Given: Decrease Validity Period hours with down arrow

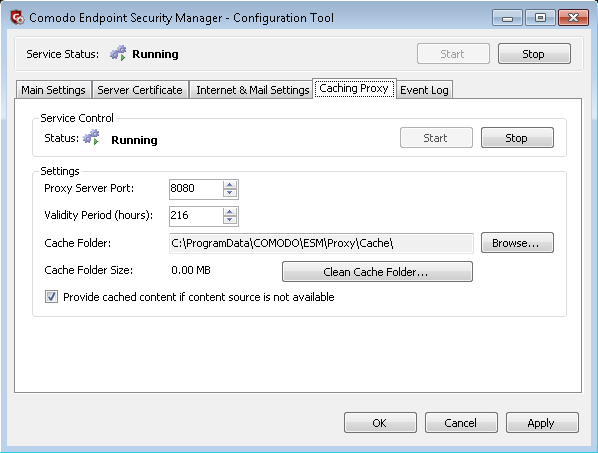Looking at the screenshot, I should point(230,220).
